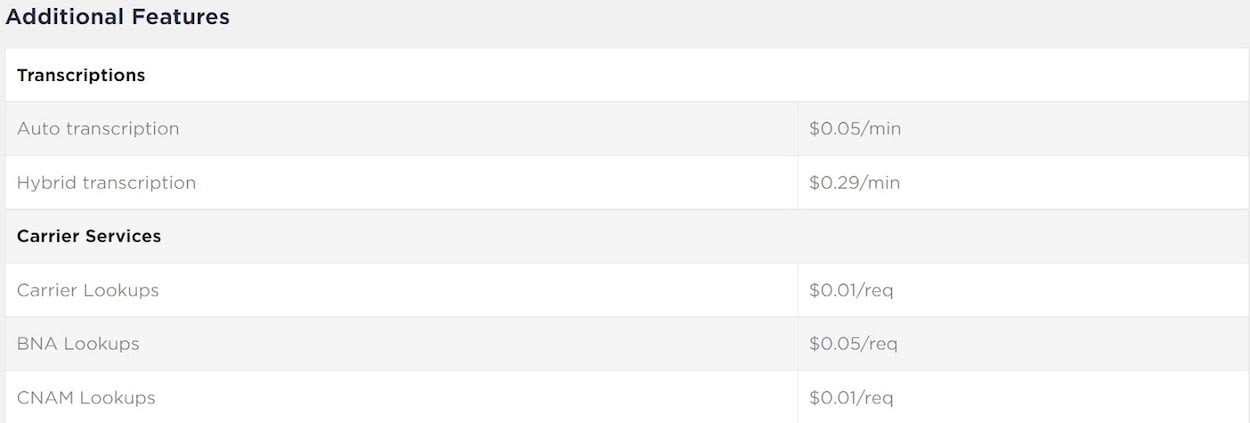Click the Hybrid transcription row's empty middle area
Viewport: 1250px width, 423px height.
[x=497, y=183]
